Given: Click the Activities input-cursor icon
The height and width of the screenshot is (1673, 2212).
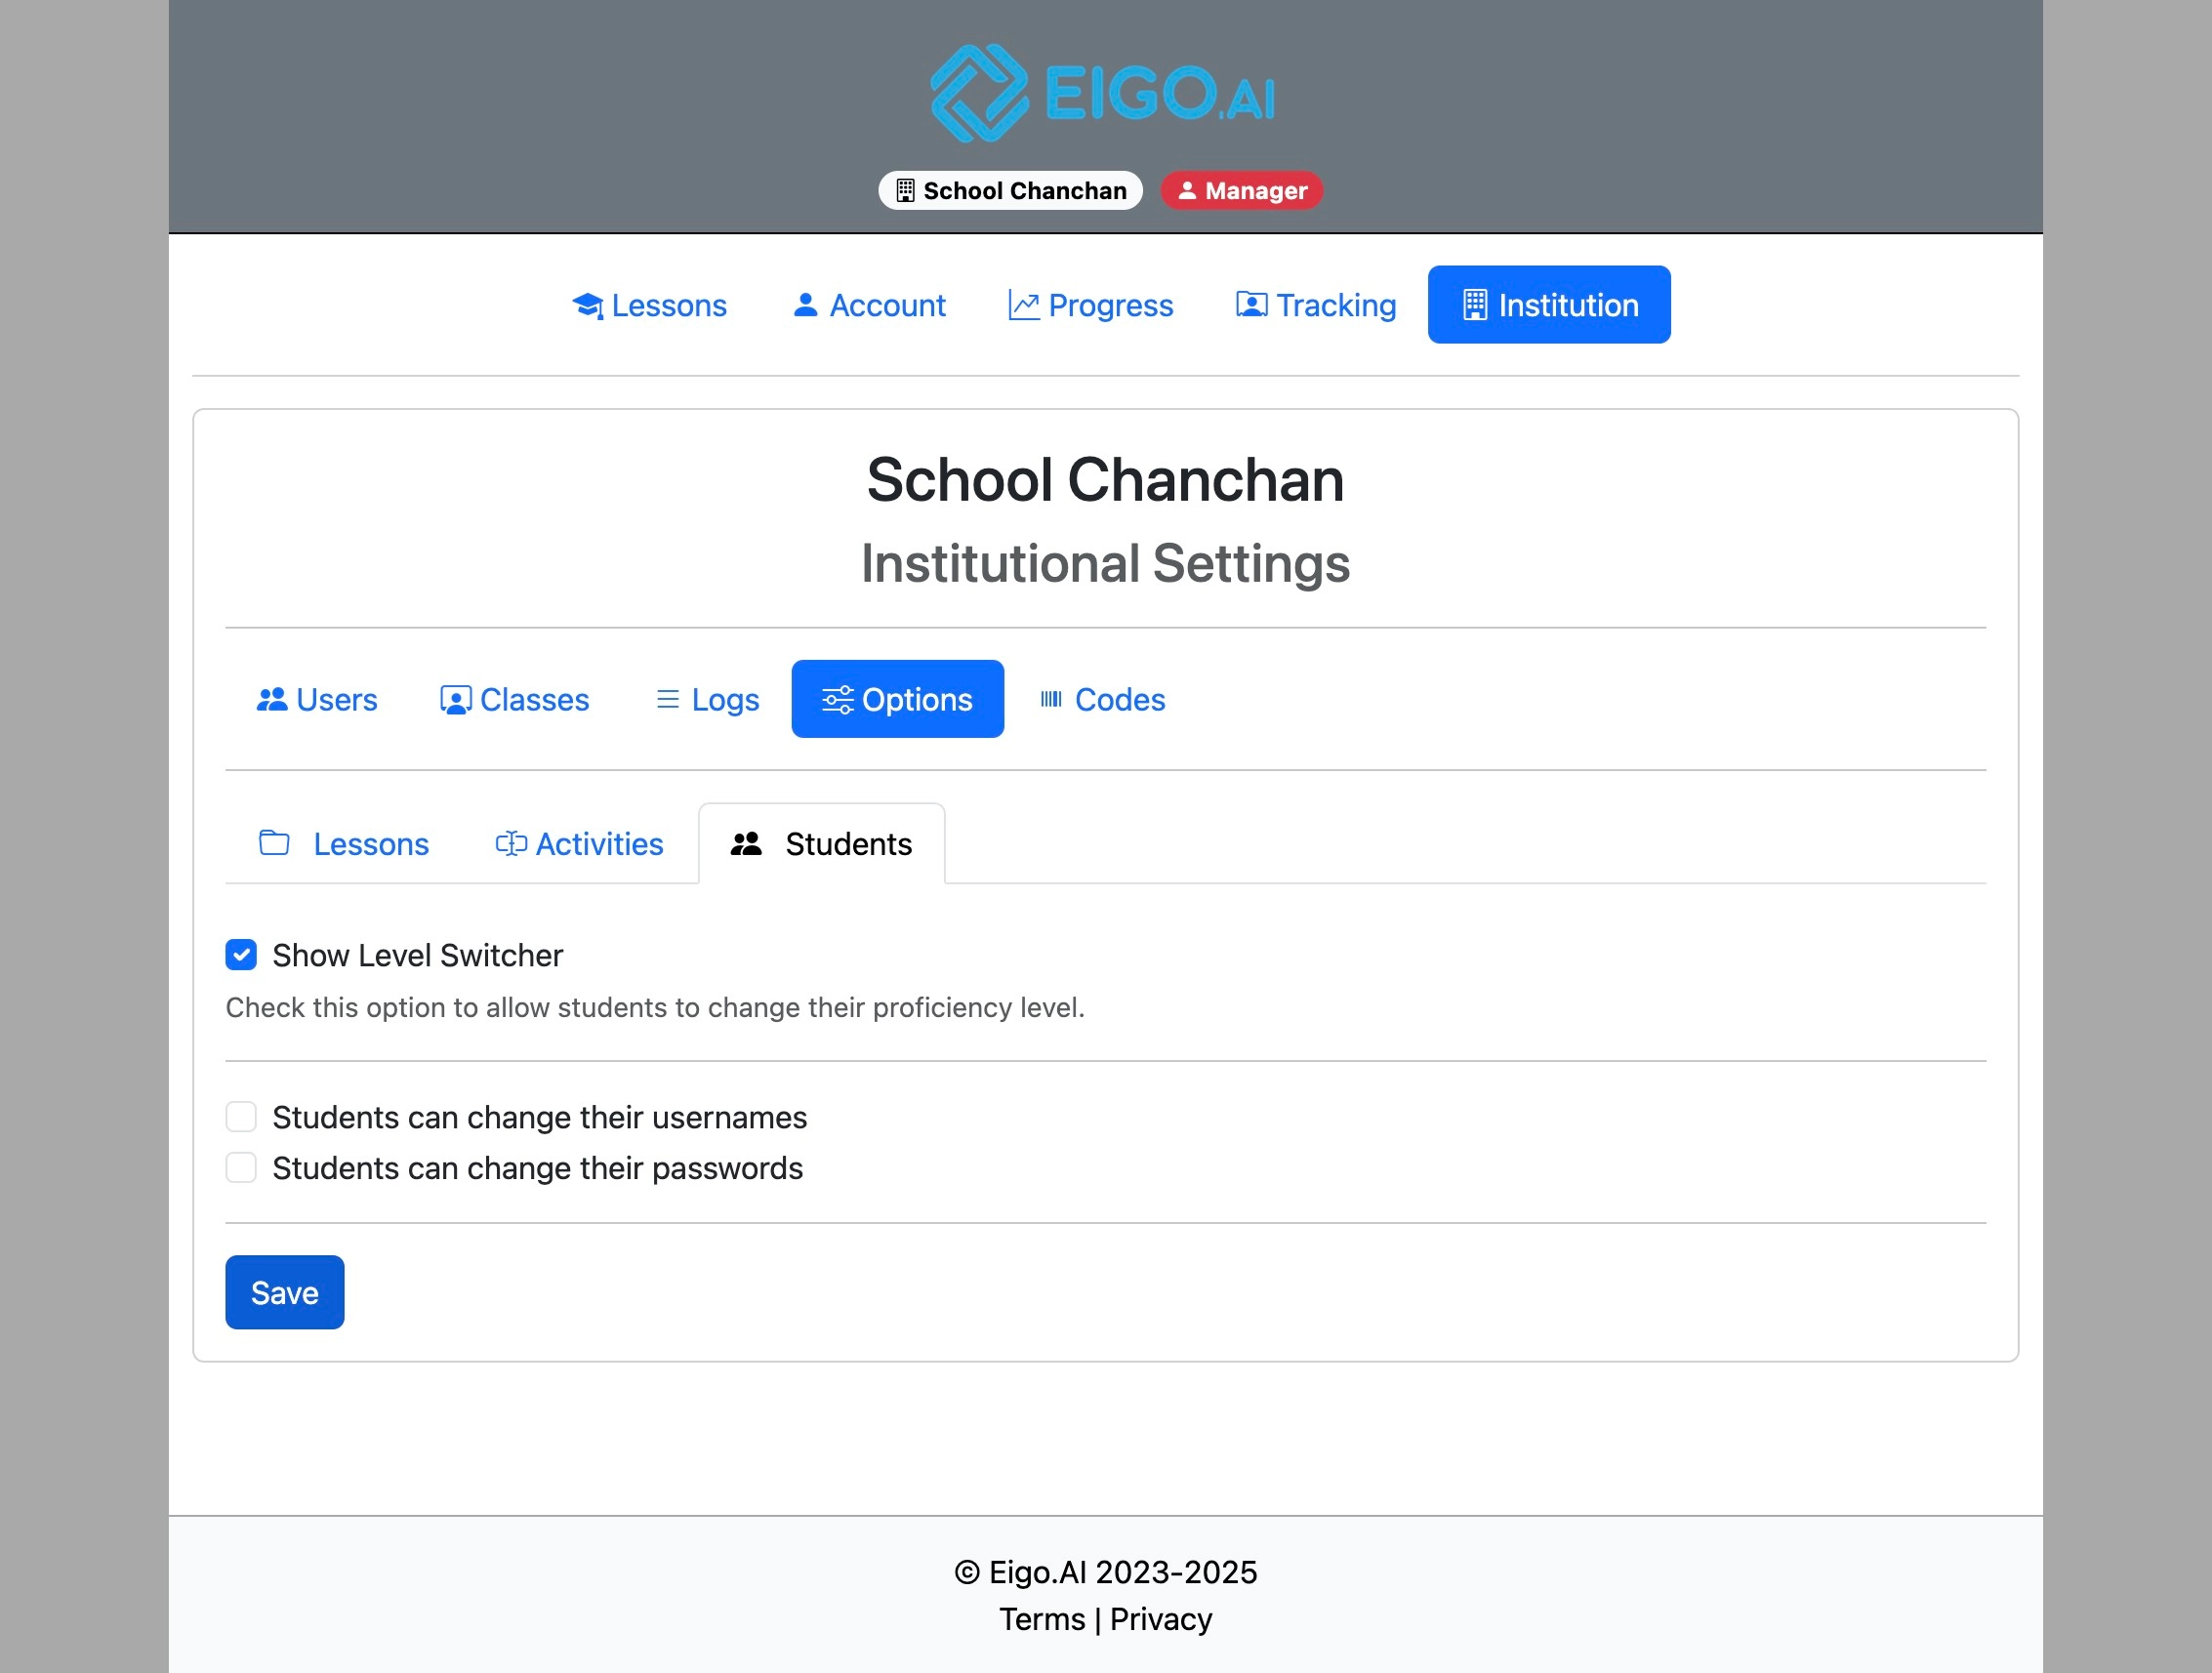Looking at the screenshot, I should pyautogui.click(x=511, y=844).
